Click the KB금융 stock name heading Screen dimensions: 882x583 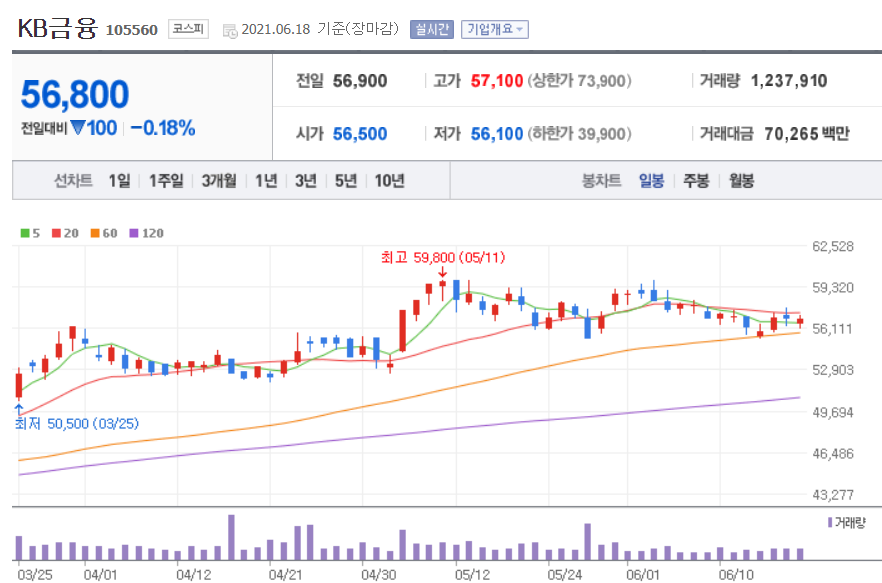58,28
